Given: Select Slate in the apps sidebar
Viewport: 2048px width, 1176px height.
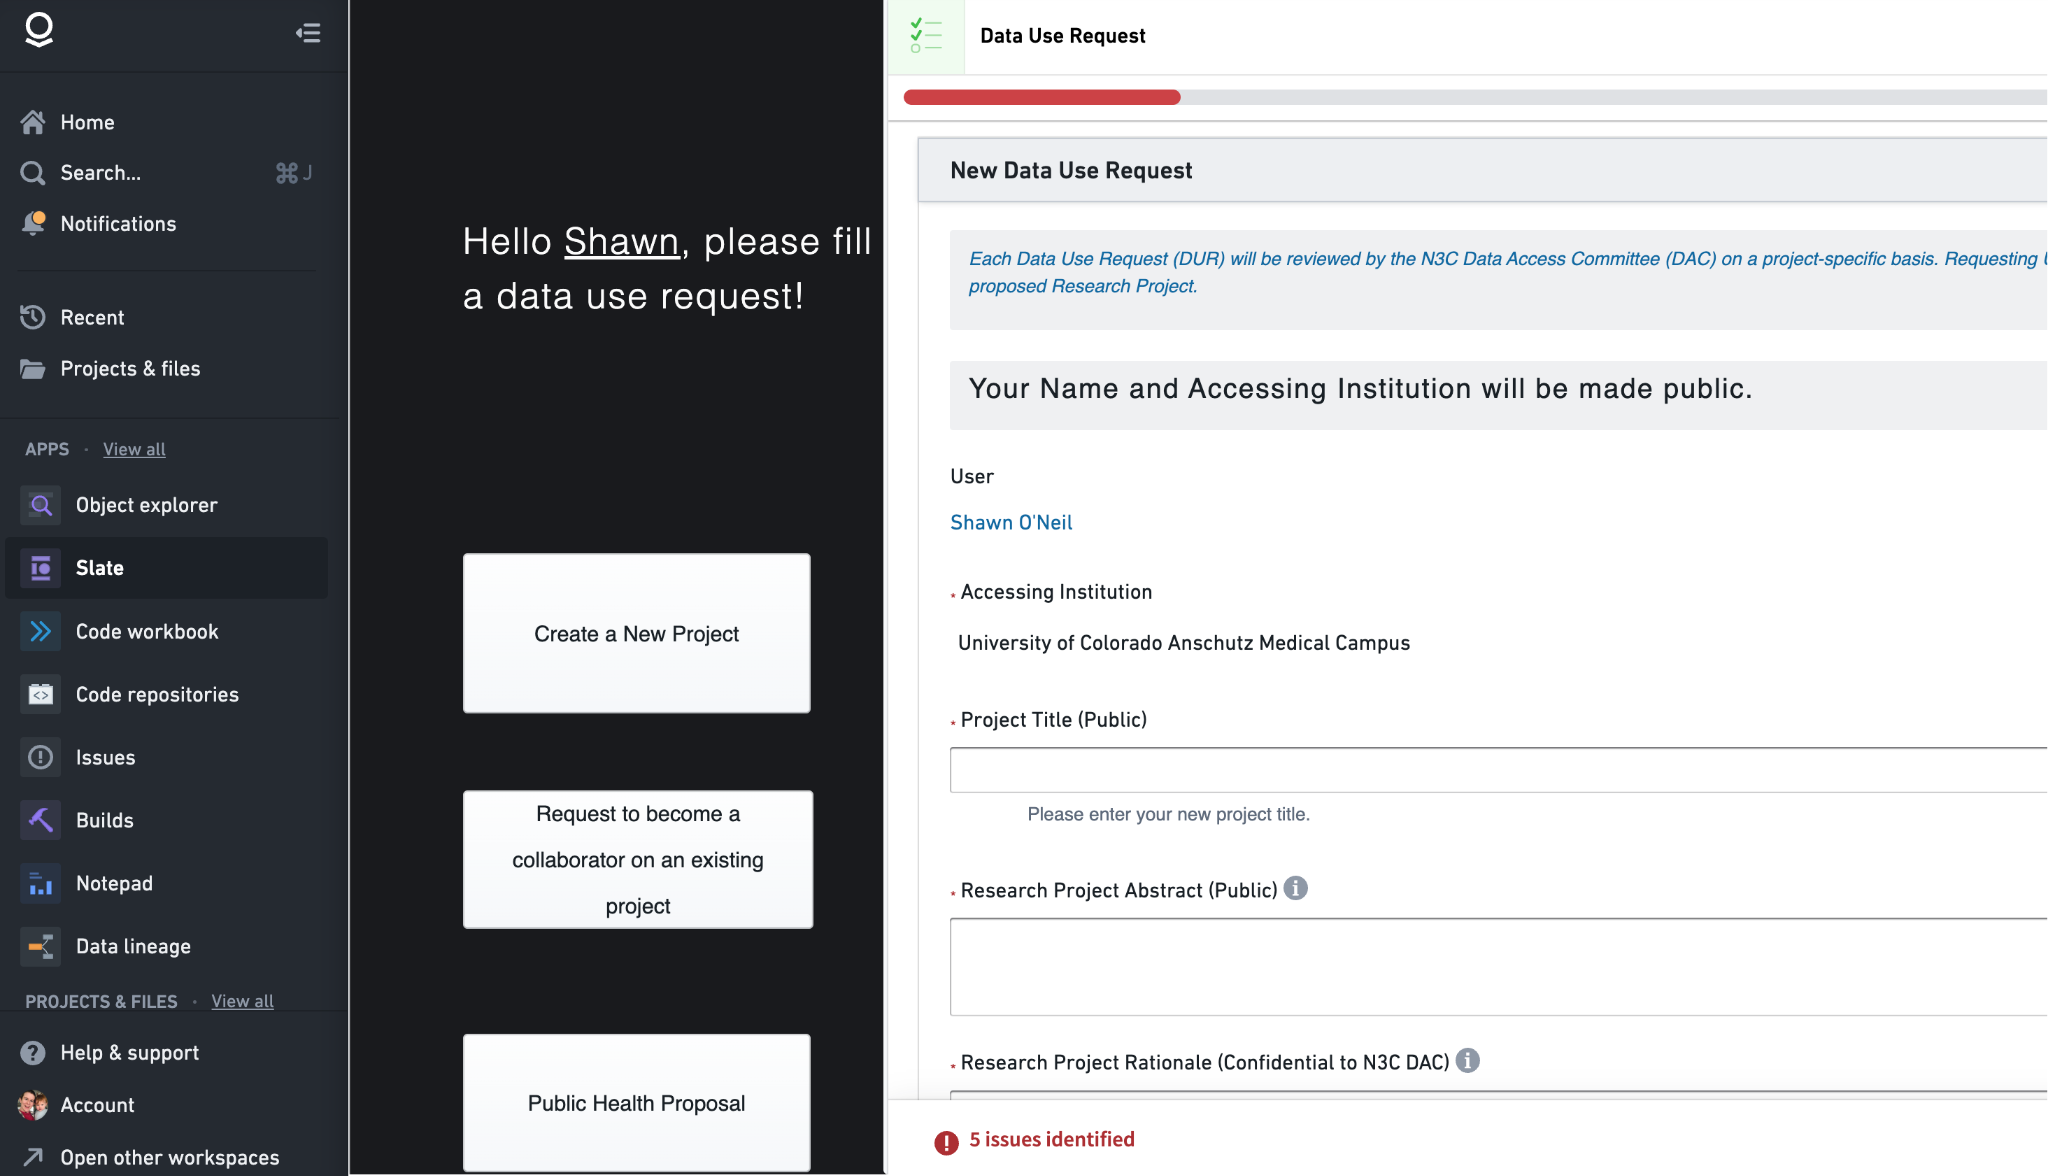Looking at the screenshot, I should point(99,567).
